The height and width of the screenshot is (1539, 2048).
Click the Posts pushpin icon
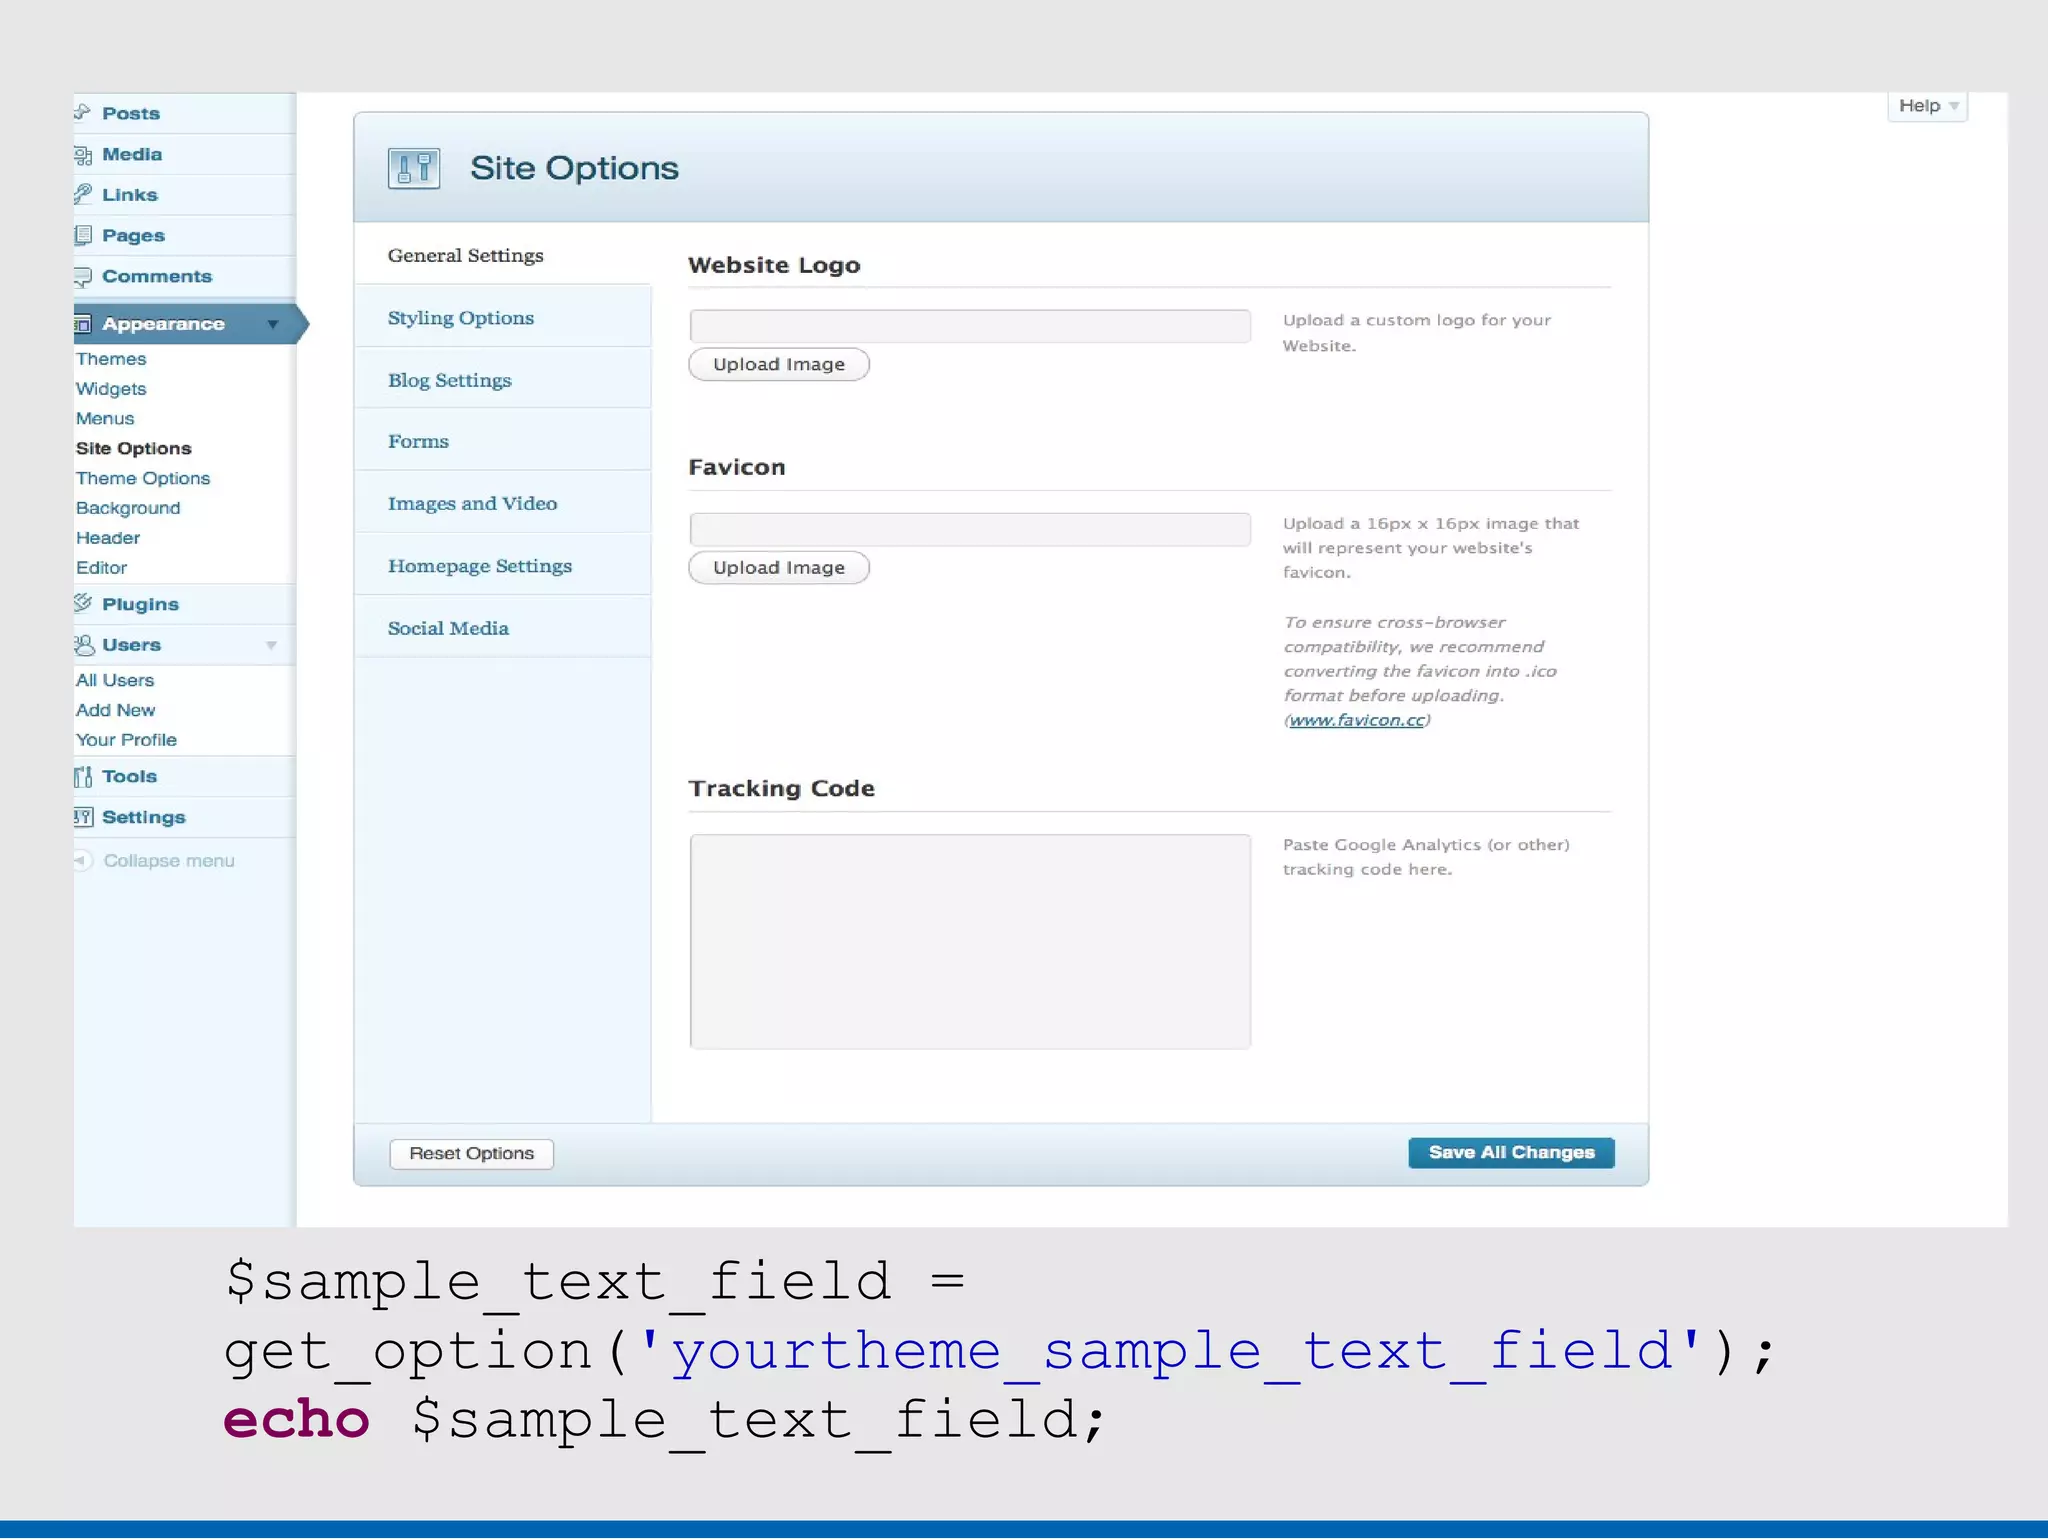pyautogui.click(x=83, y=112)
